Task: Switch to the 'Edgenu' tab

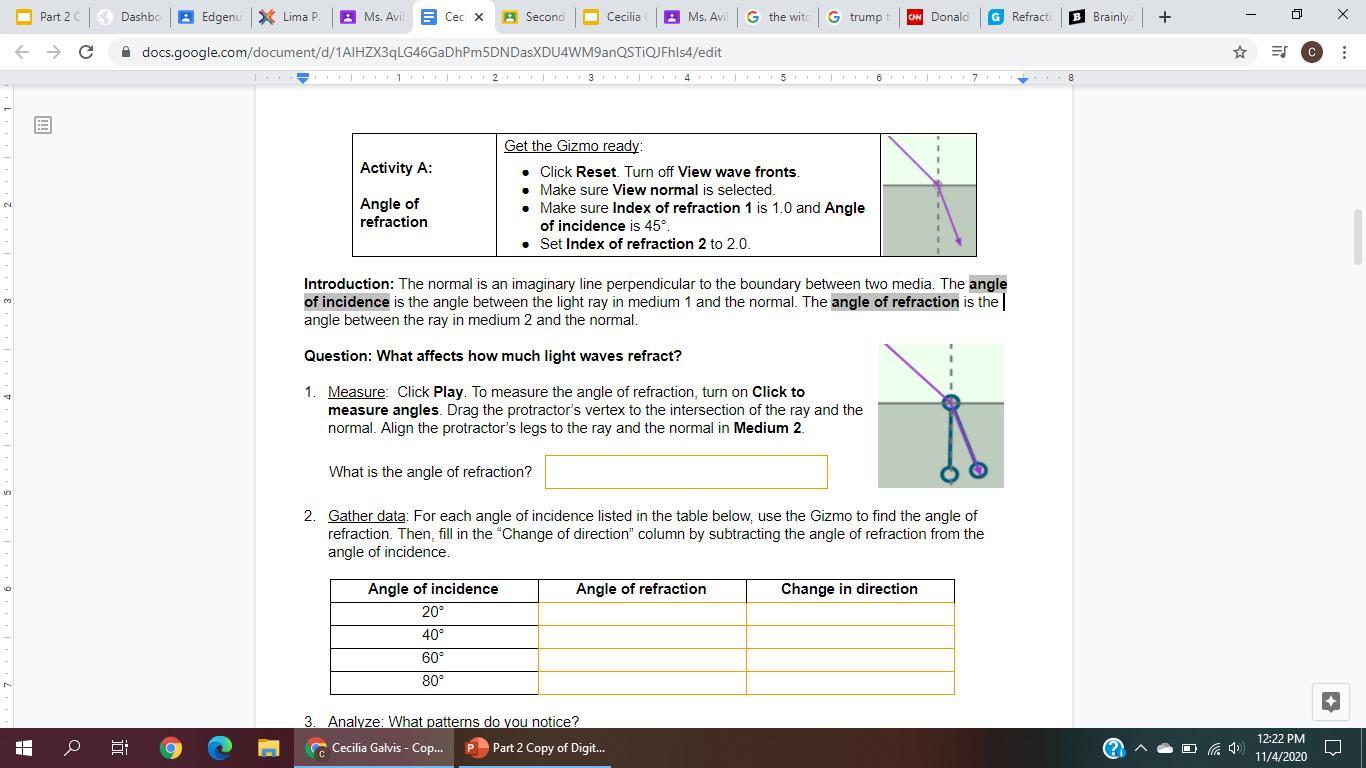Action: click(210, 17)
